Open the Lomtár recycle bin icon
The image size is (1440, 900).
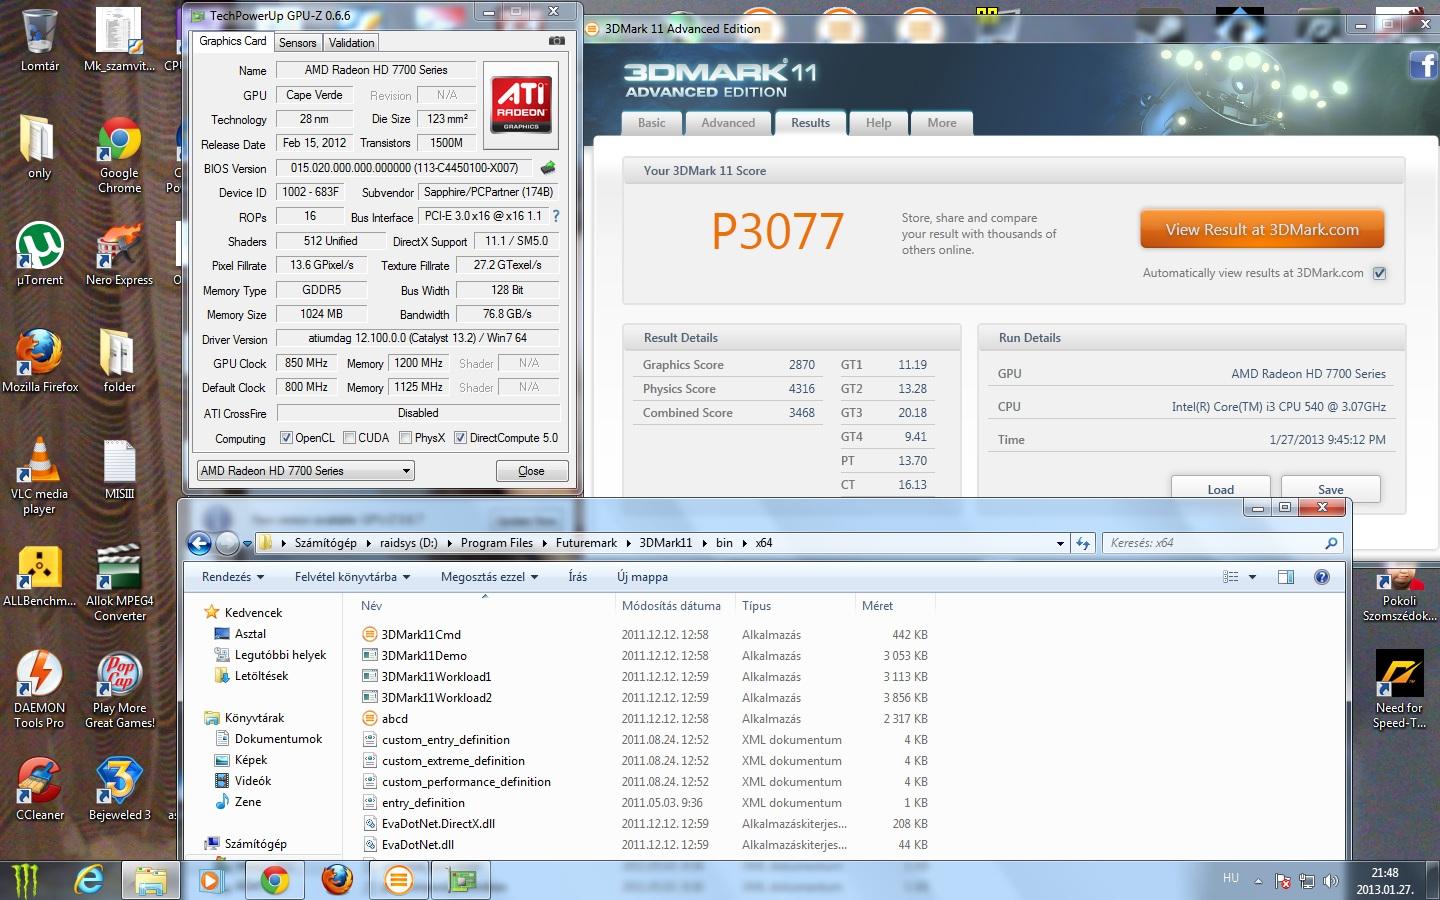[x=39, y=40]
